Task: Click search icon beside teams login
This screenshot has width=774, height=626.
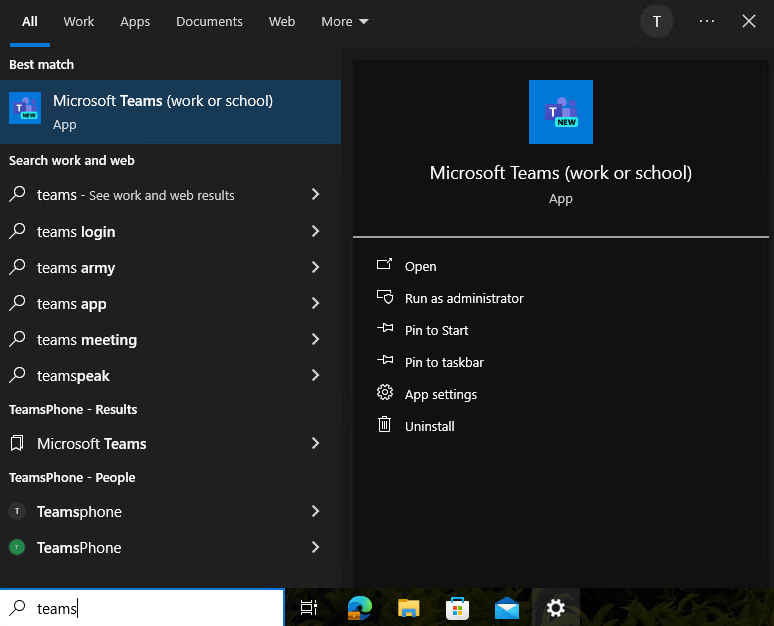Action: click(17, 231)
